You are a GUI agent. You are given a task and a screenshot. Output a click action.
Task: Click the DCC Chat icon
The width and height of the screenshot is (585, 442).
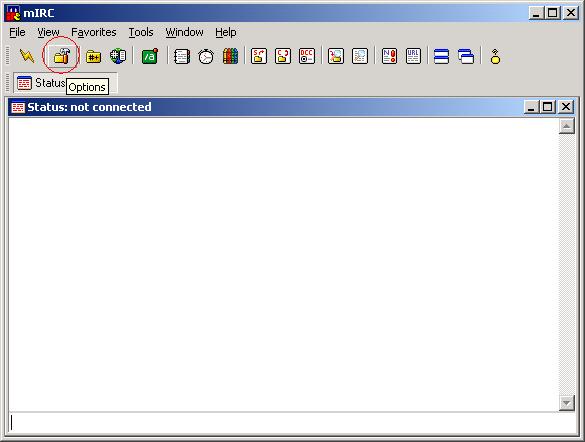click(283, 56)
